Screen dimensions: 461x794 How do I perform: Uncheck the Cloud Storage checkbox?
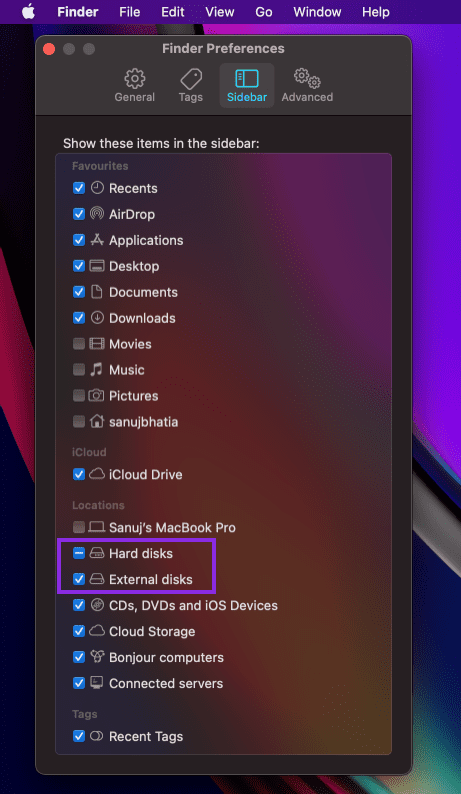(x=79, y=631)
